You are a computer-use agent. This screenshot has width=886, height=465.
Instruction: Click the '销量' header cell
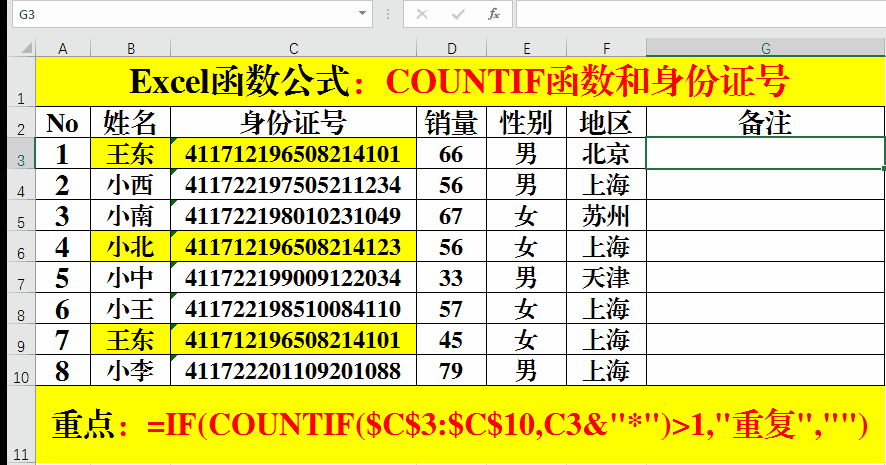coord(451,122)
